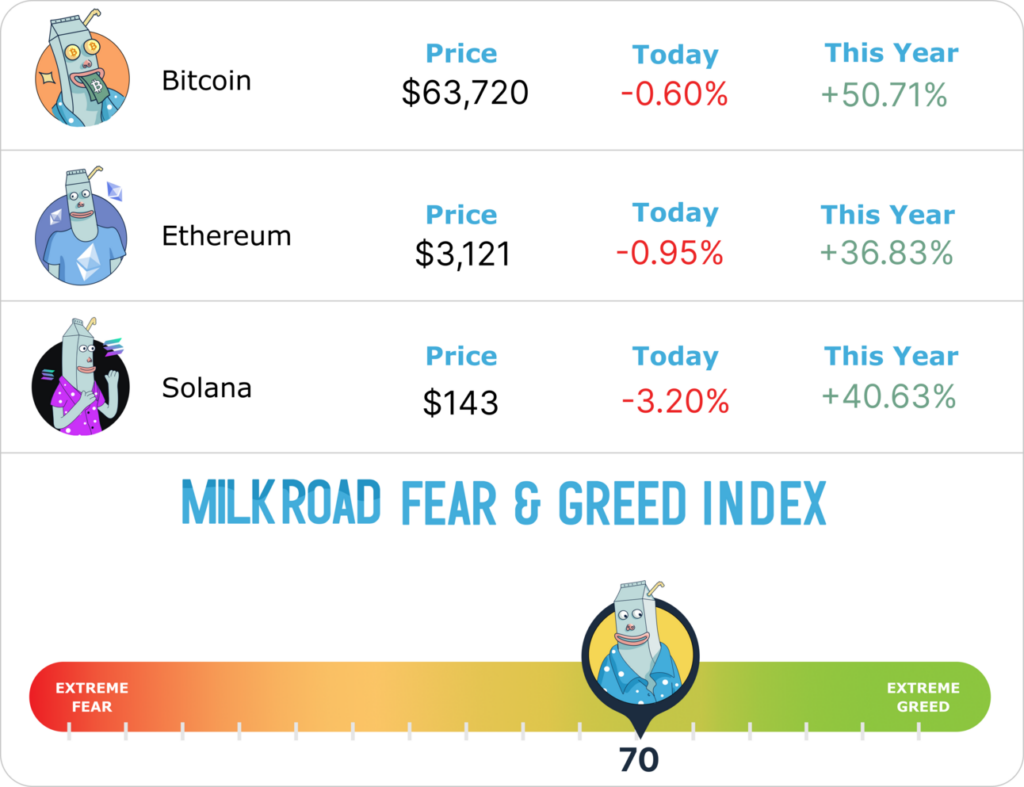
Task: Click Solana price $143
Action: point(460,402)
